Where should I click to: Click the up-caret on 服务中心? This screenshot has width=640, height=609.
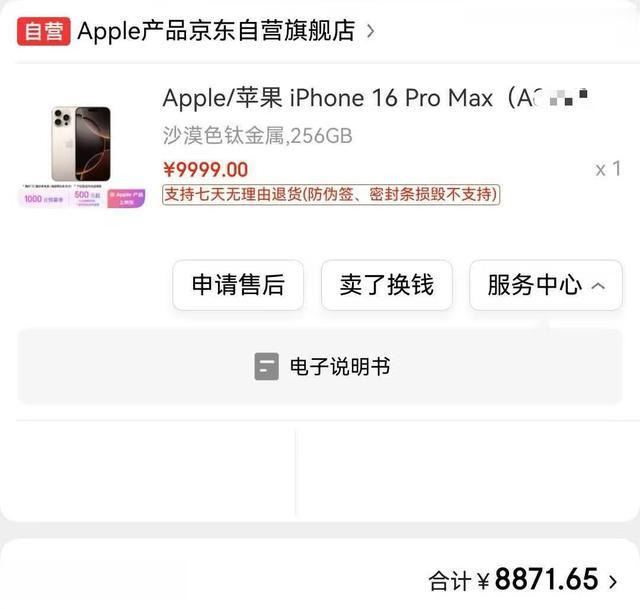point(598,286)
